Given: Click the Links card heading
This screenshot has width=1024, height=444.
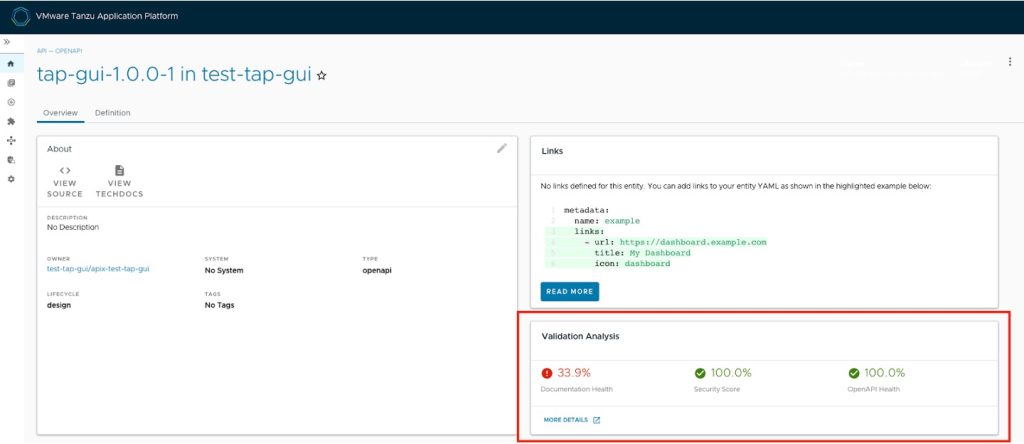Looking at the screenshot, I should [x=552, y=151].
